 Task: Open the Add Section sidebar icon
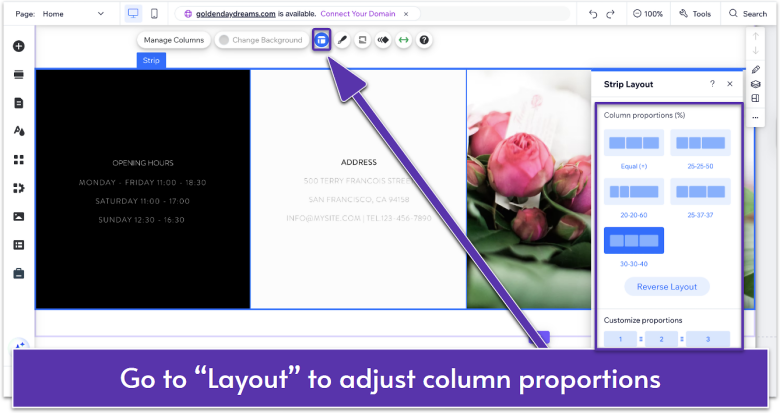(x=18, y=75)
